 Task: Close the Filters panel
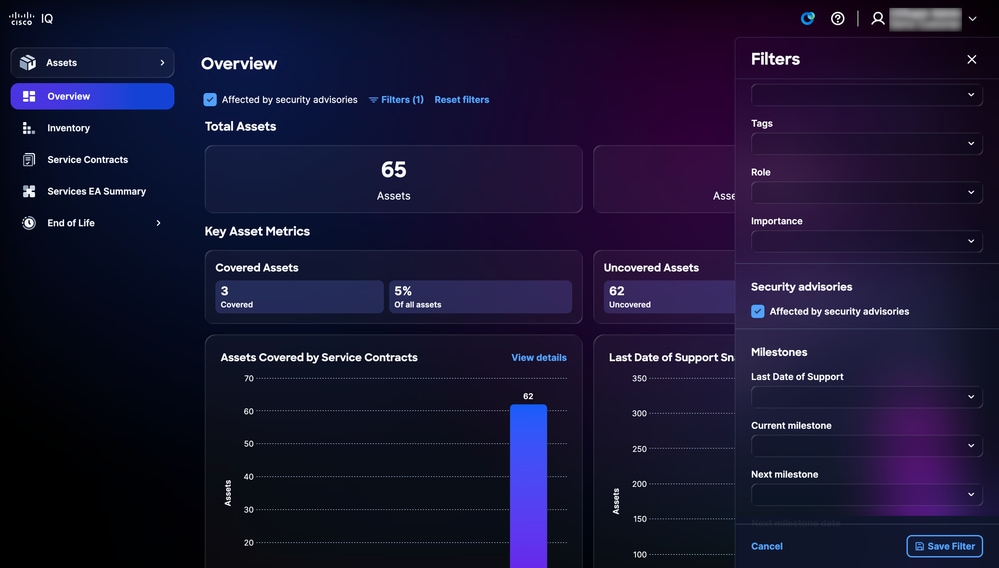pos(972,59)
